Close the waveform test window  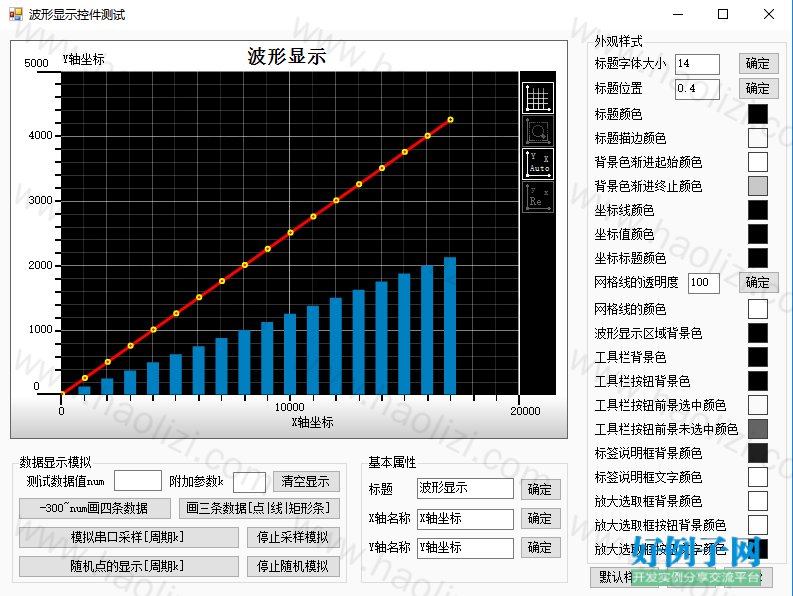(769, 14)
